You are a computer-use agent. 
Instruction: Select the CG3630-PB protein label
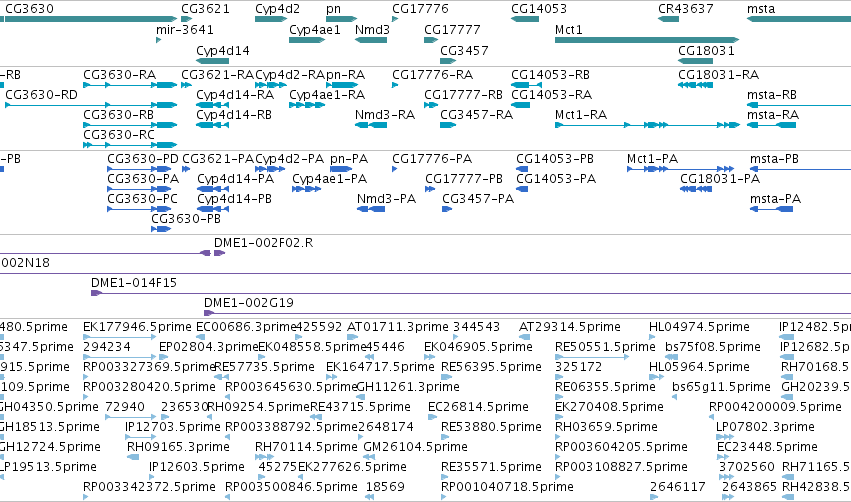tap(186, 219)
